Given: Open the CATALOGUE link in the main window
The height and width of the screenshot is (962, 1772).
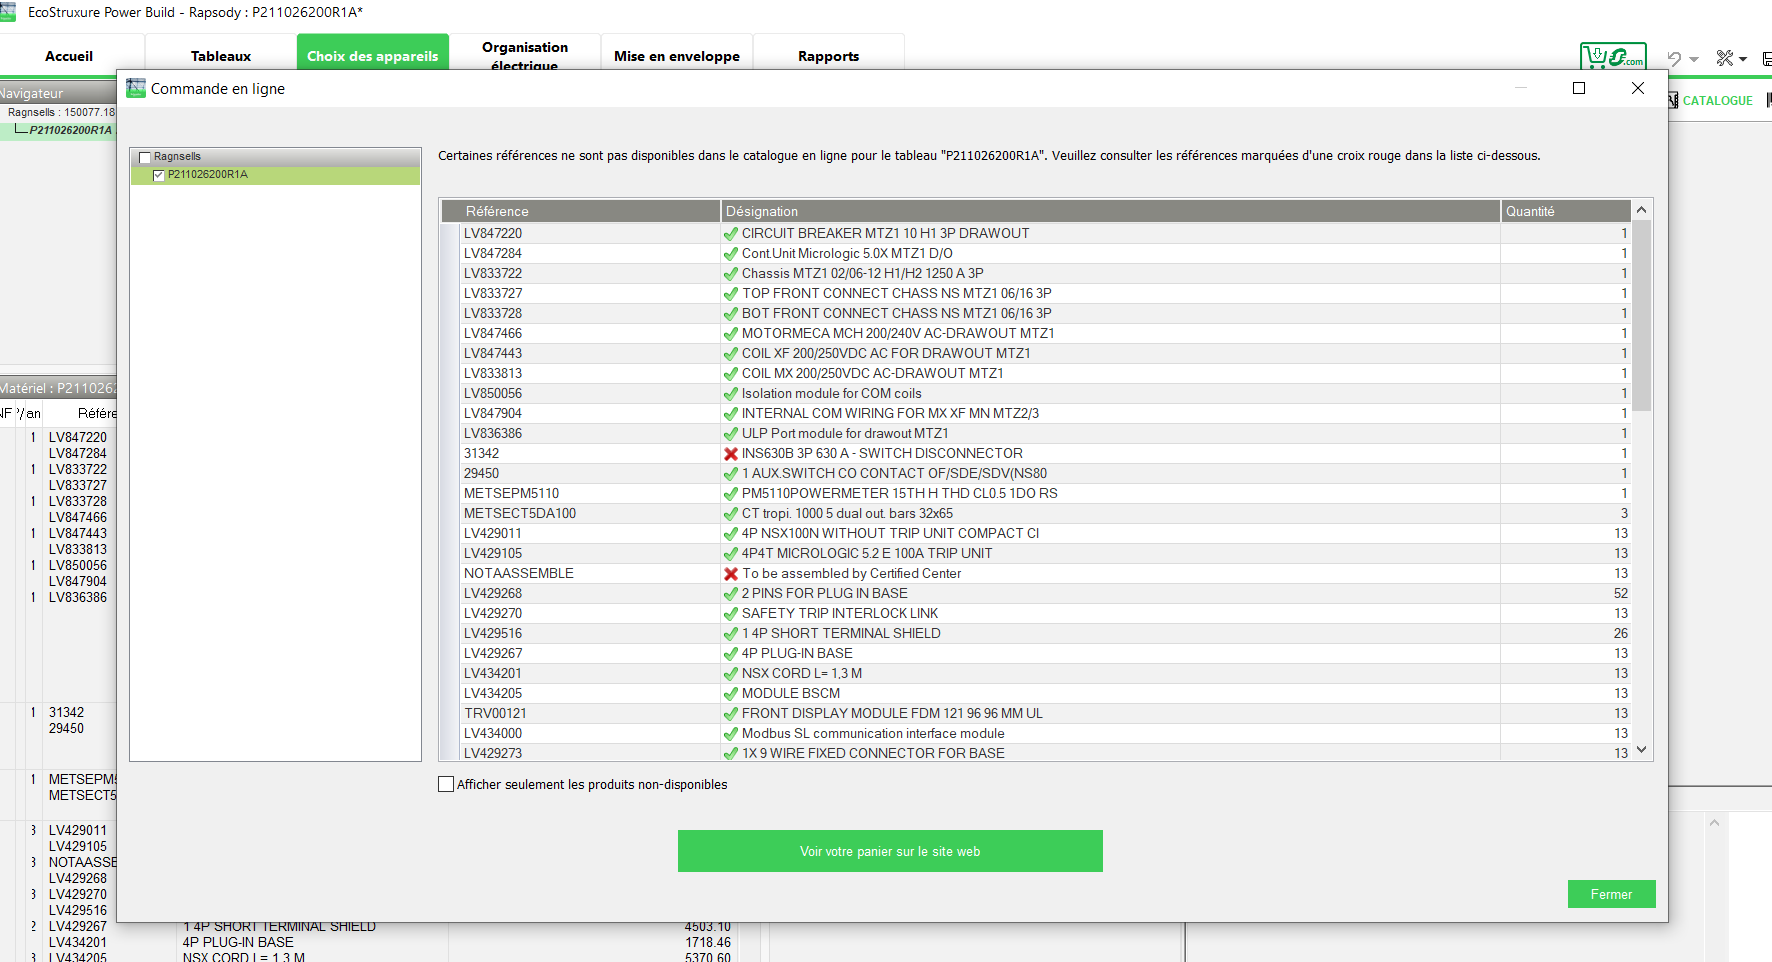Looking at the screenshot, I should (x=1718, y=101).
